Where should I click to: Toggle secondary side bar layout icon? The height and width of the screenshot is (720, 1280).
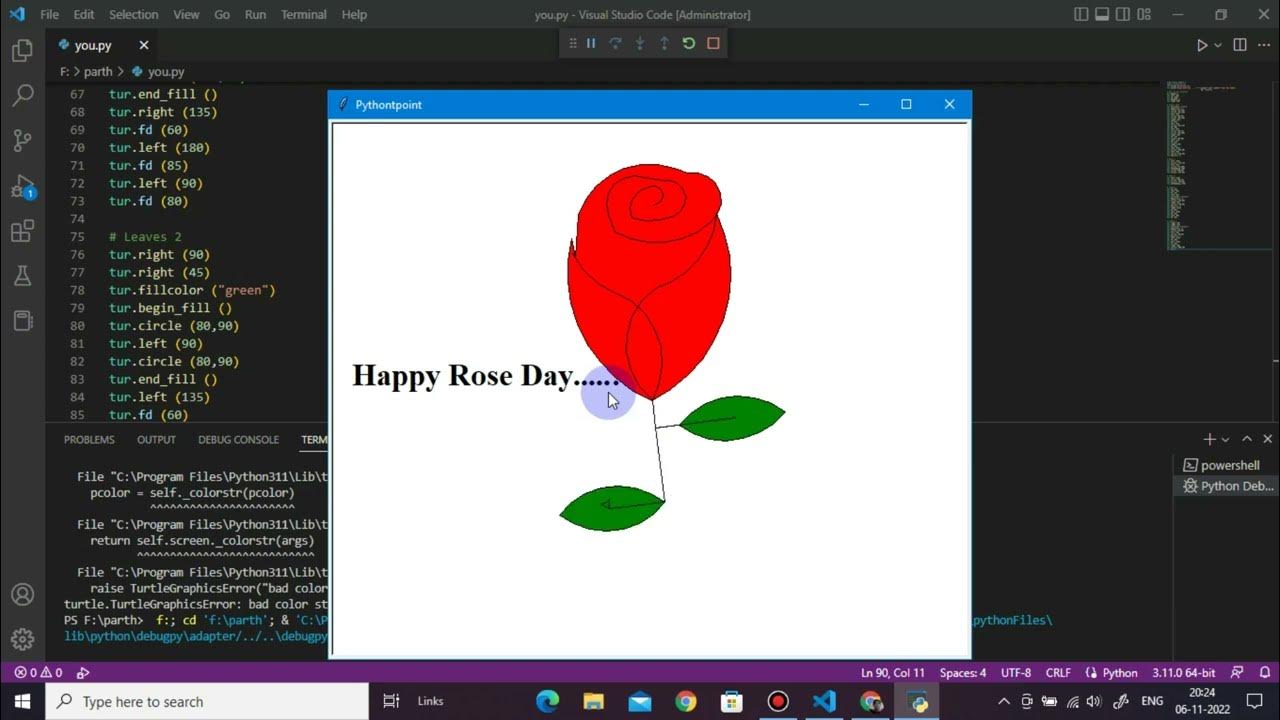tap(1123, 15)
